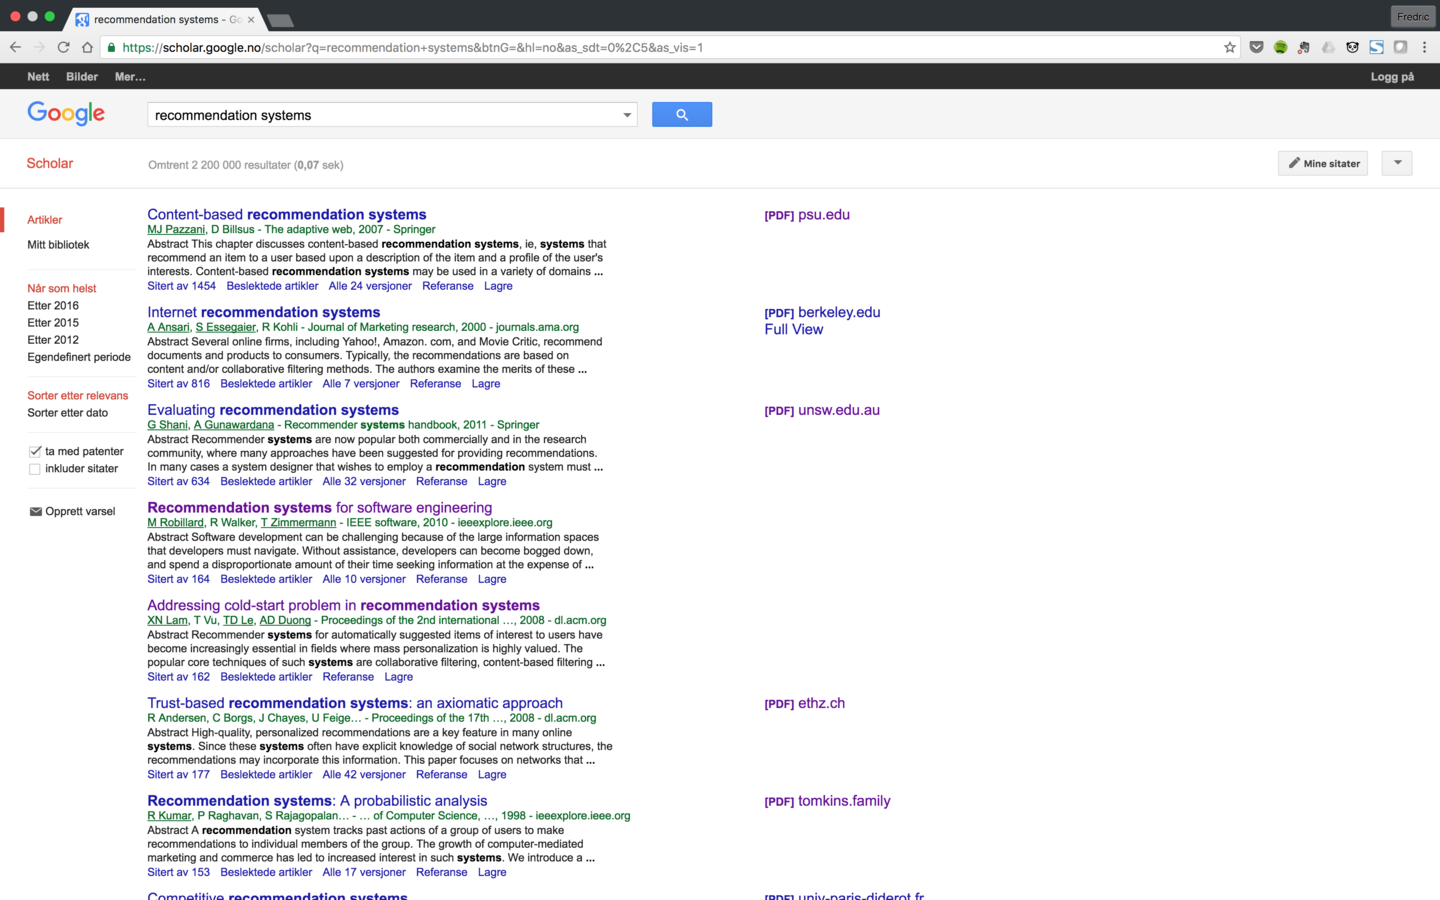Click the blue search magnifier button
The width and height of the screenshot is (1440, 900).
point(682,114)
